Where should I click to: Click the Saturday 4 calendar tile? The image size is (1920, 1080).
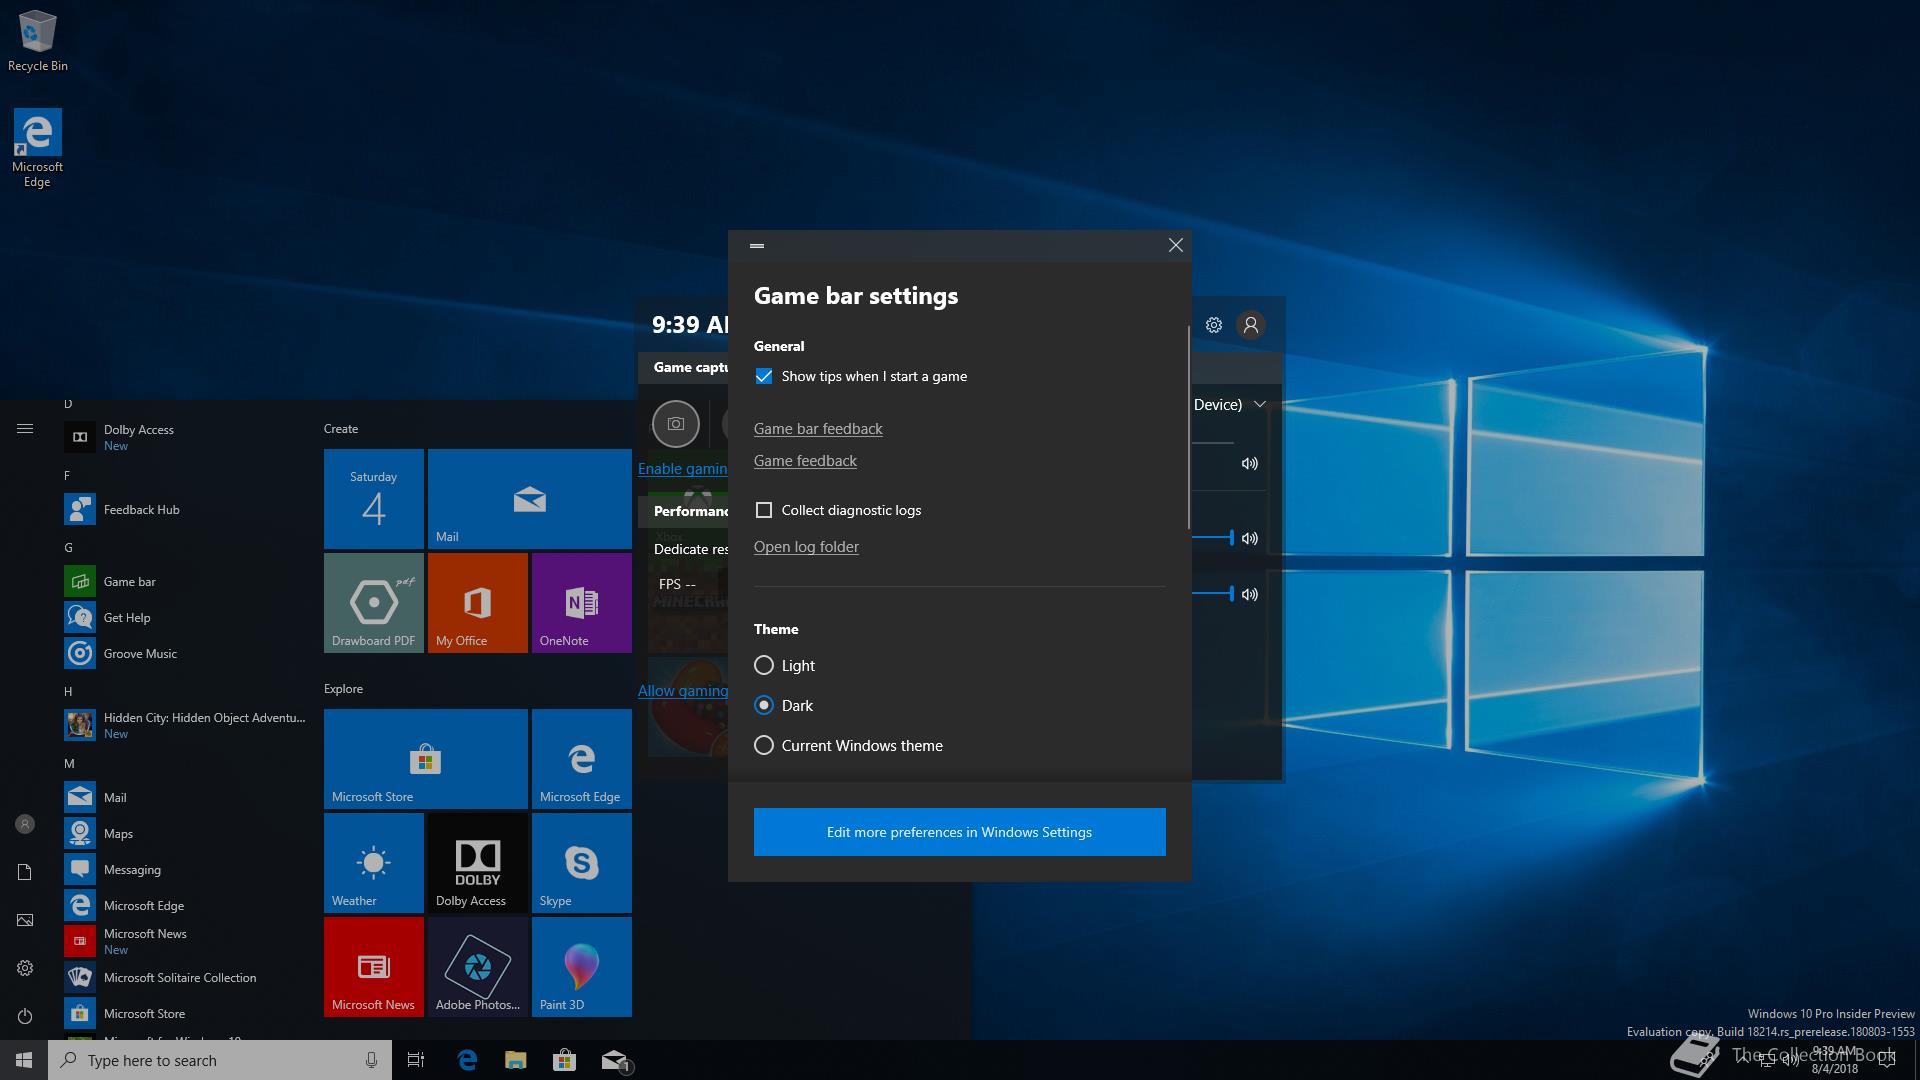pyautogui.click(x=373, y=498)
